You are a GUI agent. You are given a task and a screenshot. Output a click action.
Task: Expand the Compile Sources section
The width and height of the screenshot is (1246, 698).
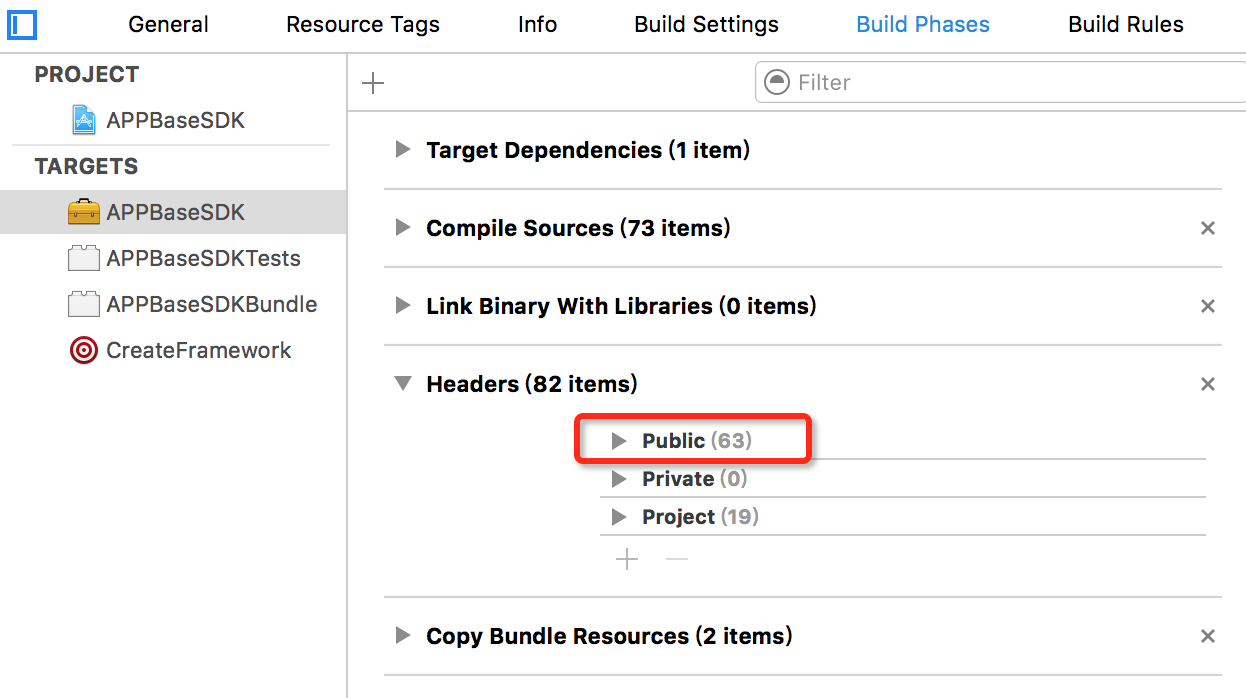pos(403,228)
